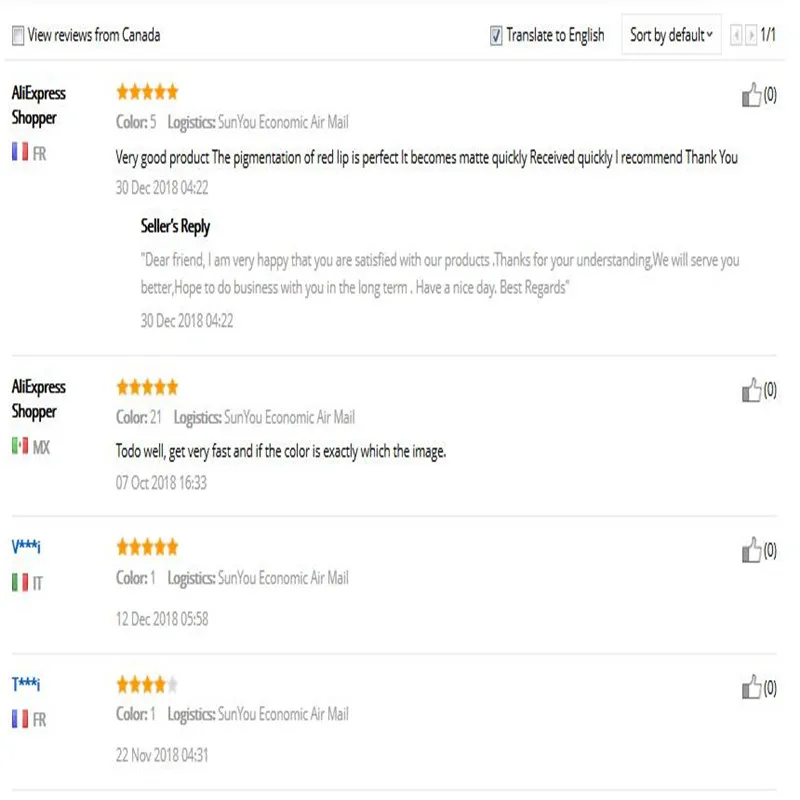
Task: Click the Italy flag icon
Action: click(20, 582)
